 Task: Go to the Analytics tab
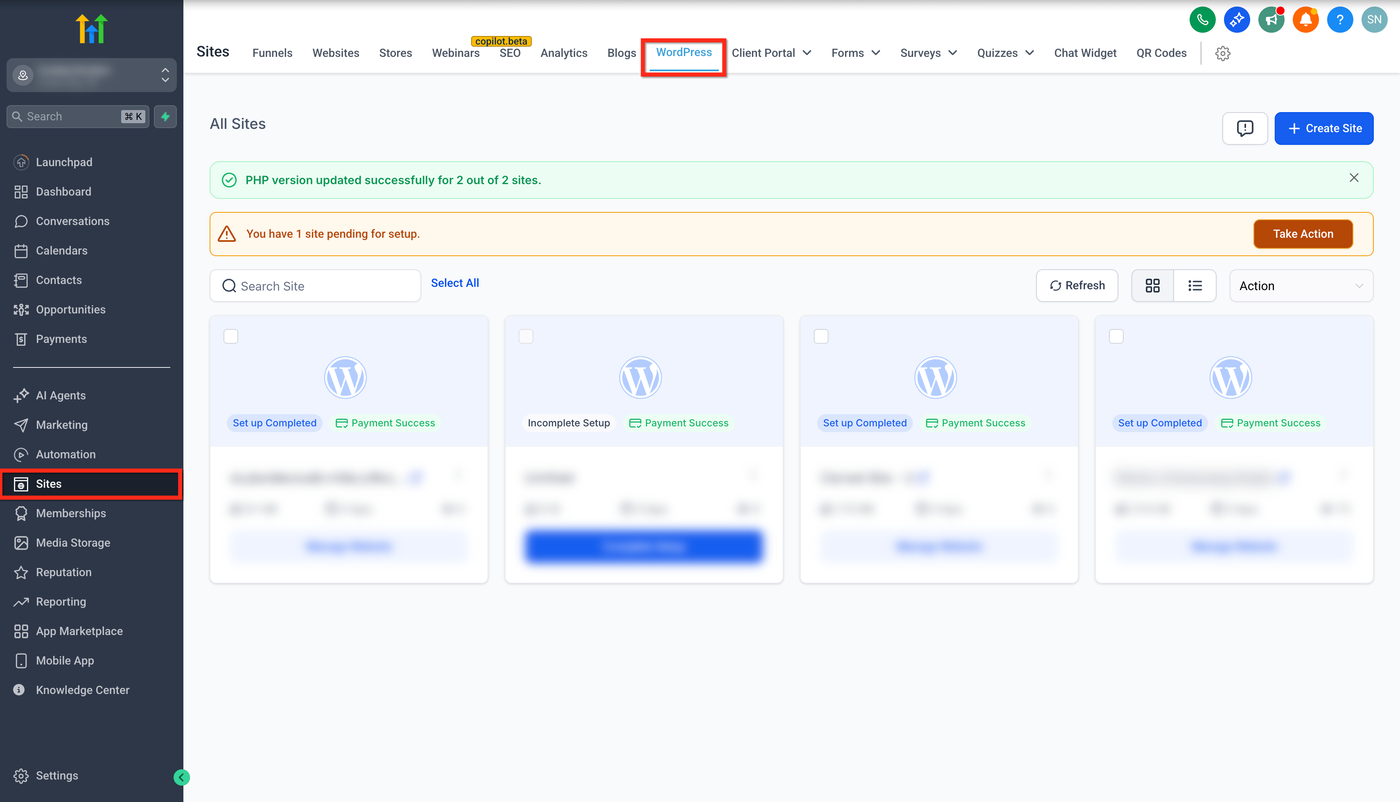pyautogui.click(x=564, y=53)
